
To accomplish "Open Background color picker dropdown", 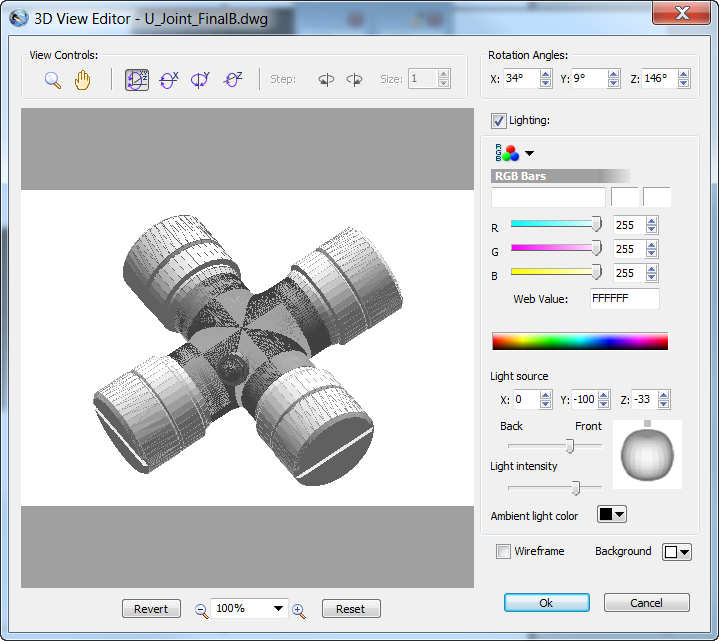I will pos(677,552).
